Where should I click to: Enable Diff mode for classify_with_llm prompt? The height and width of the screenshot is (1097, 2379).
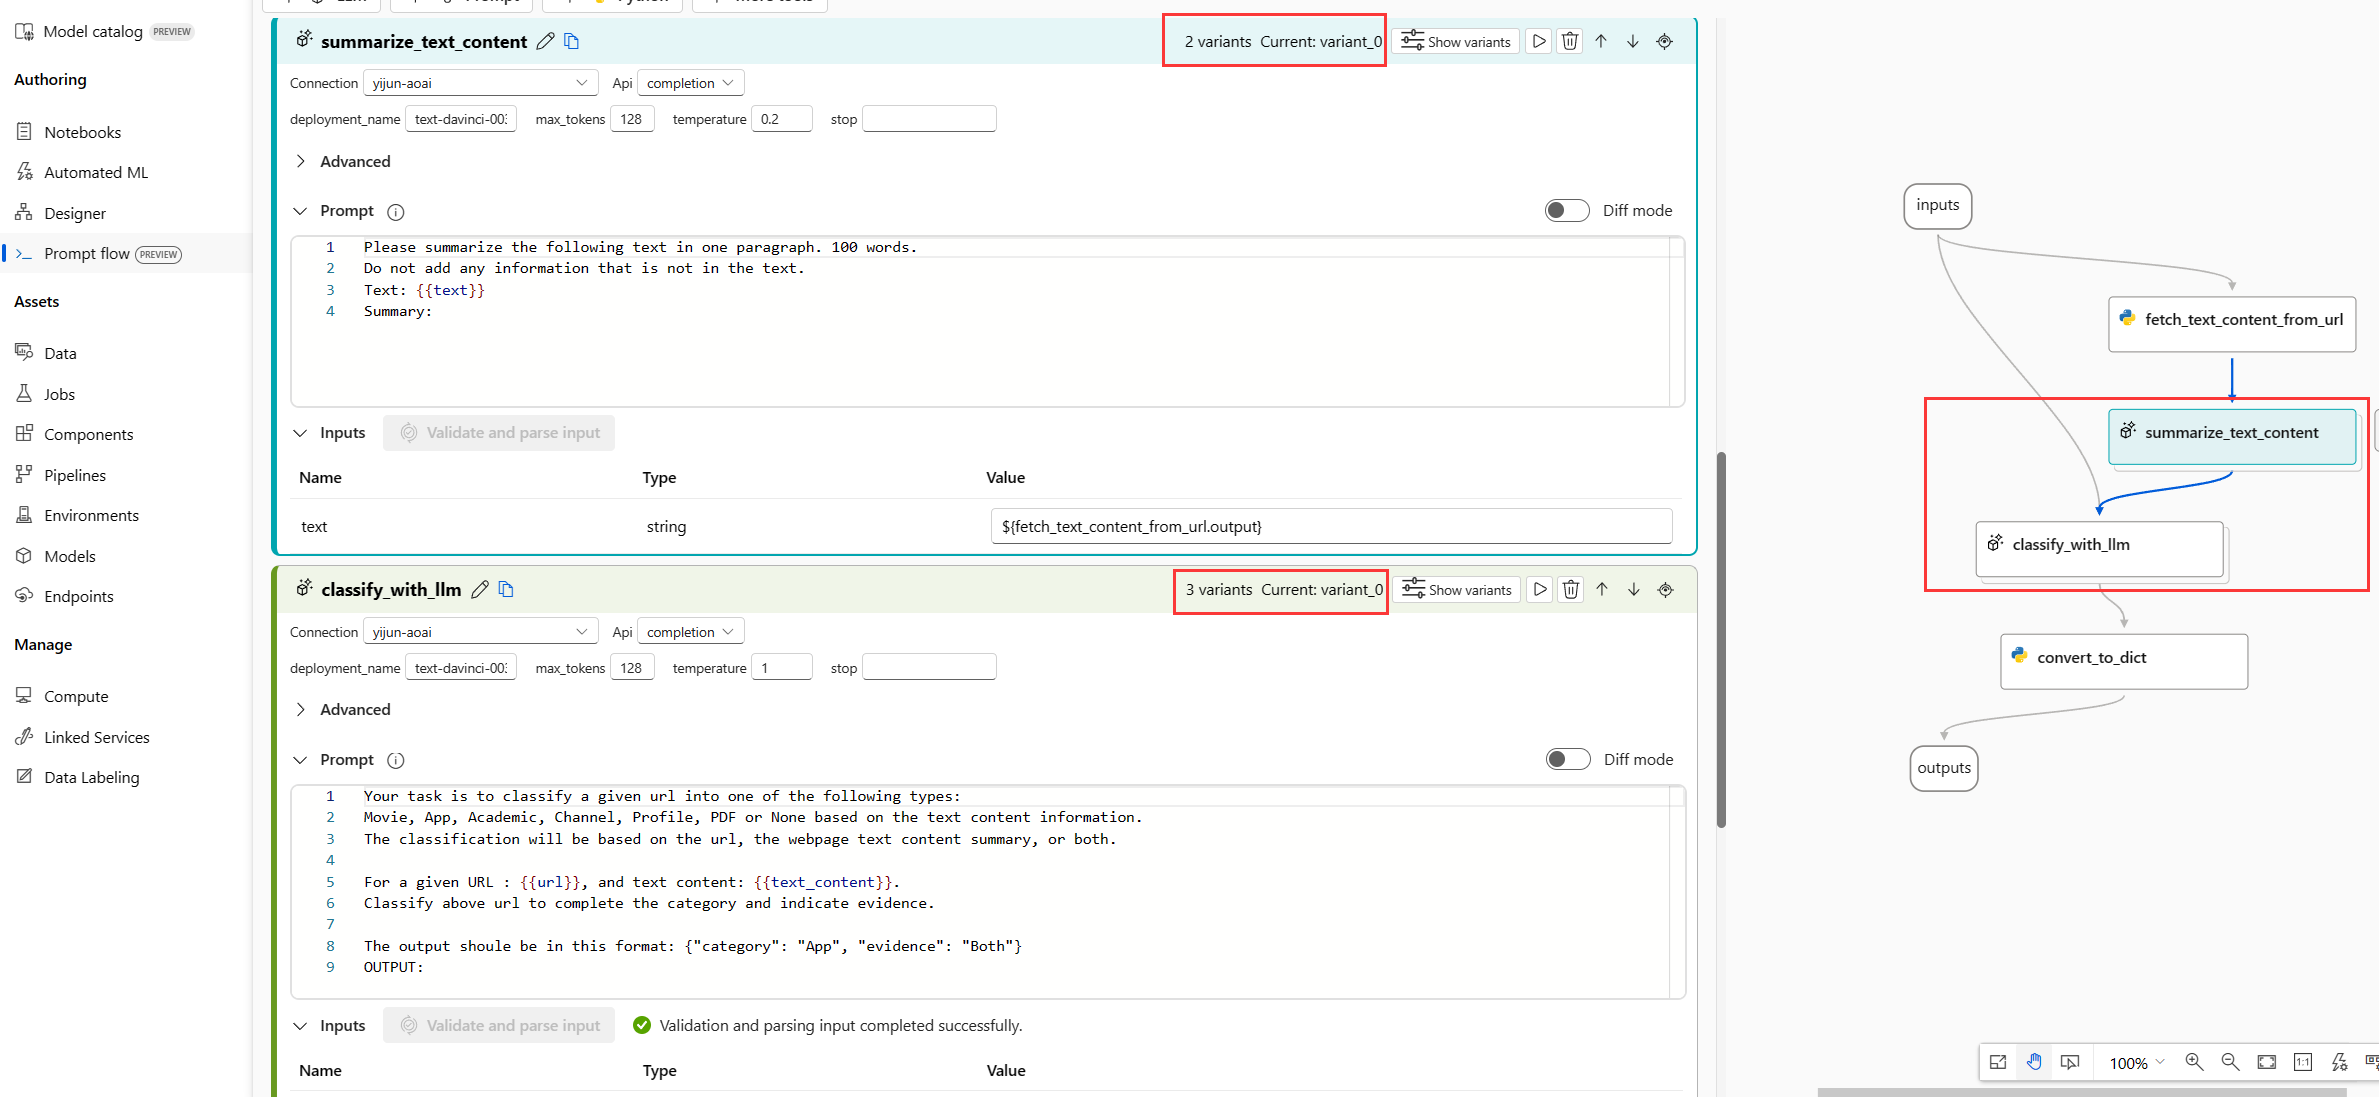click(1567, 759)
